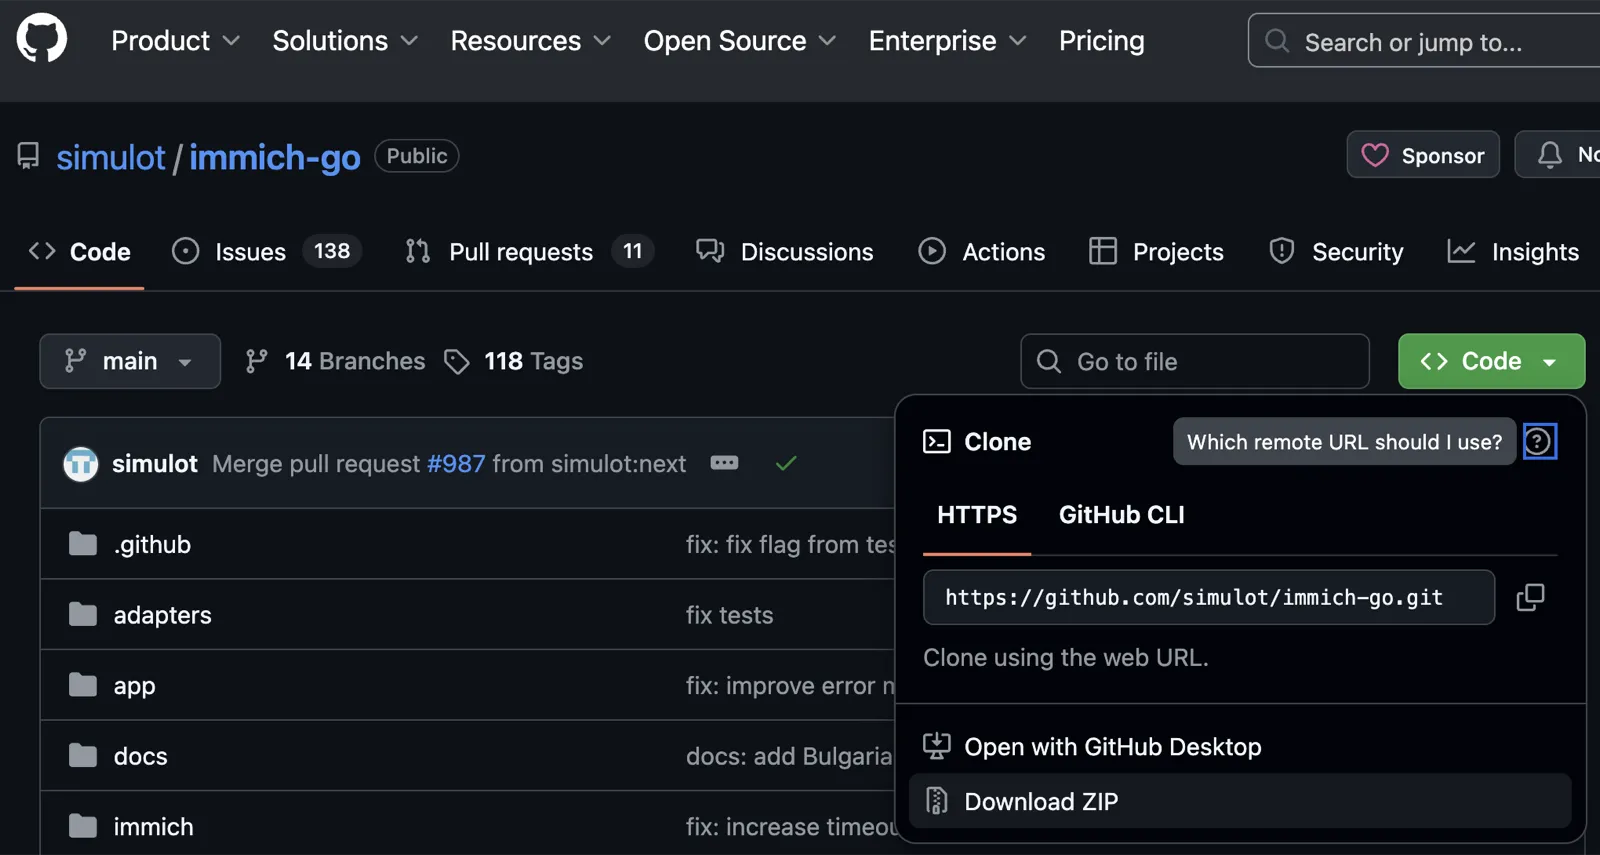Click the Go to file search field

(1195, 361)
